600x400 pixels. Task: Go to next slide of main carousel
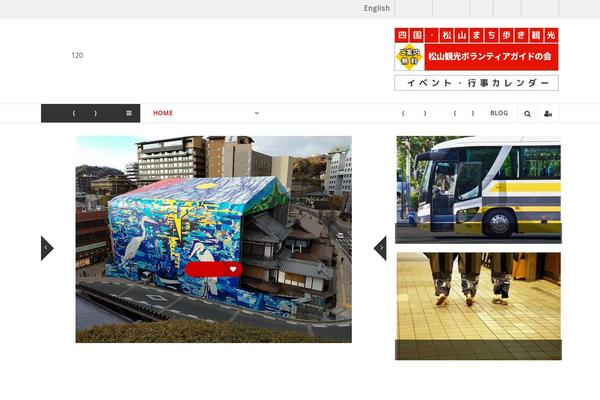[x=380, y=248]
